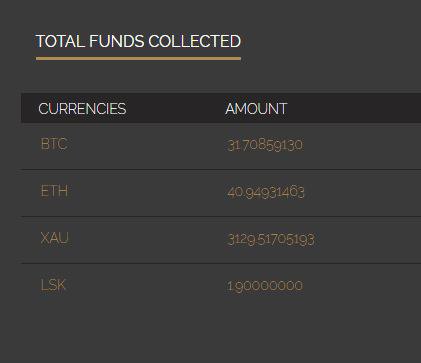Select the XAU amount 3129.51705193
Image resolution: width=421 pixels, height=363 pixels.
coord(271,240)
